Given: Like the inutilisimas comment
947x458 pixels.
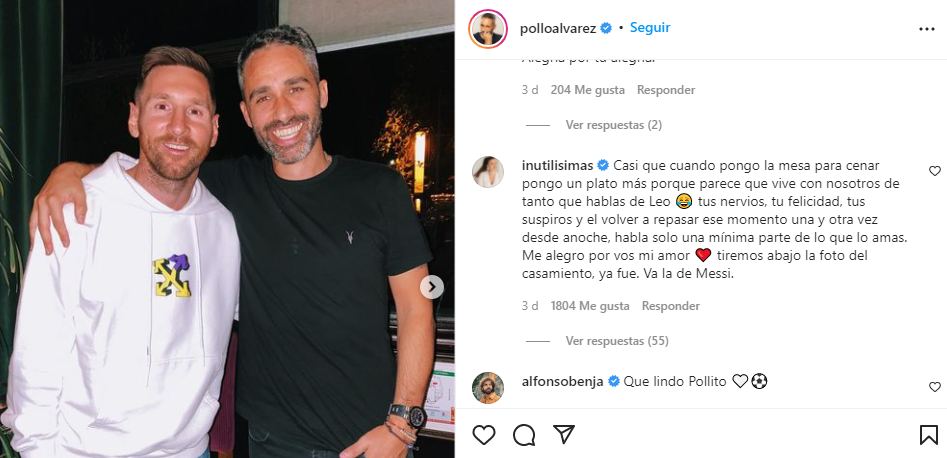Looking at the screenshot, I should click(934, 171).
